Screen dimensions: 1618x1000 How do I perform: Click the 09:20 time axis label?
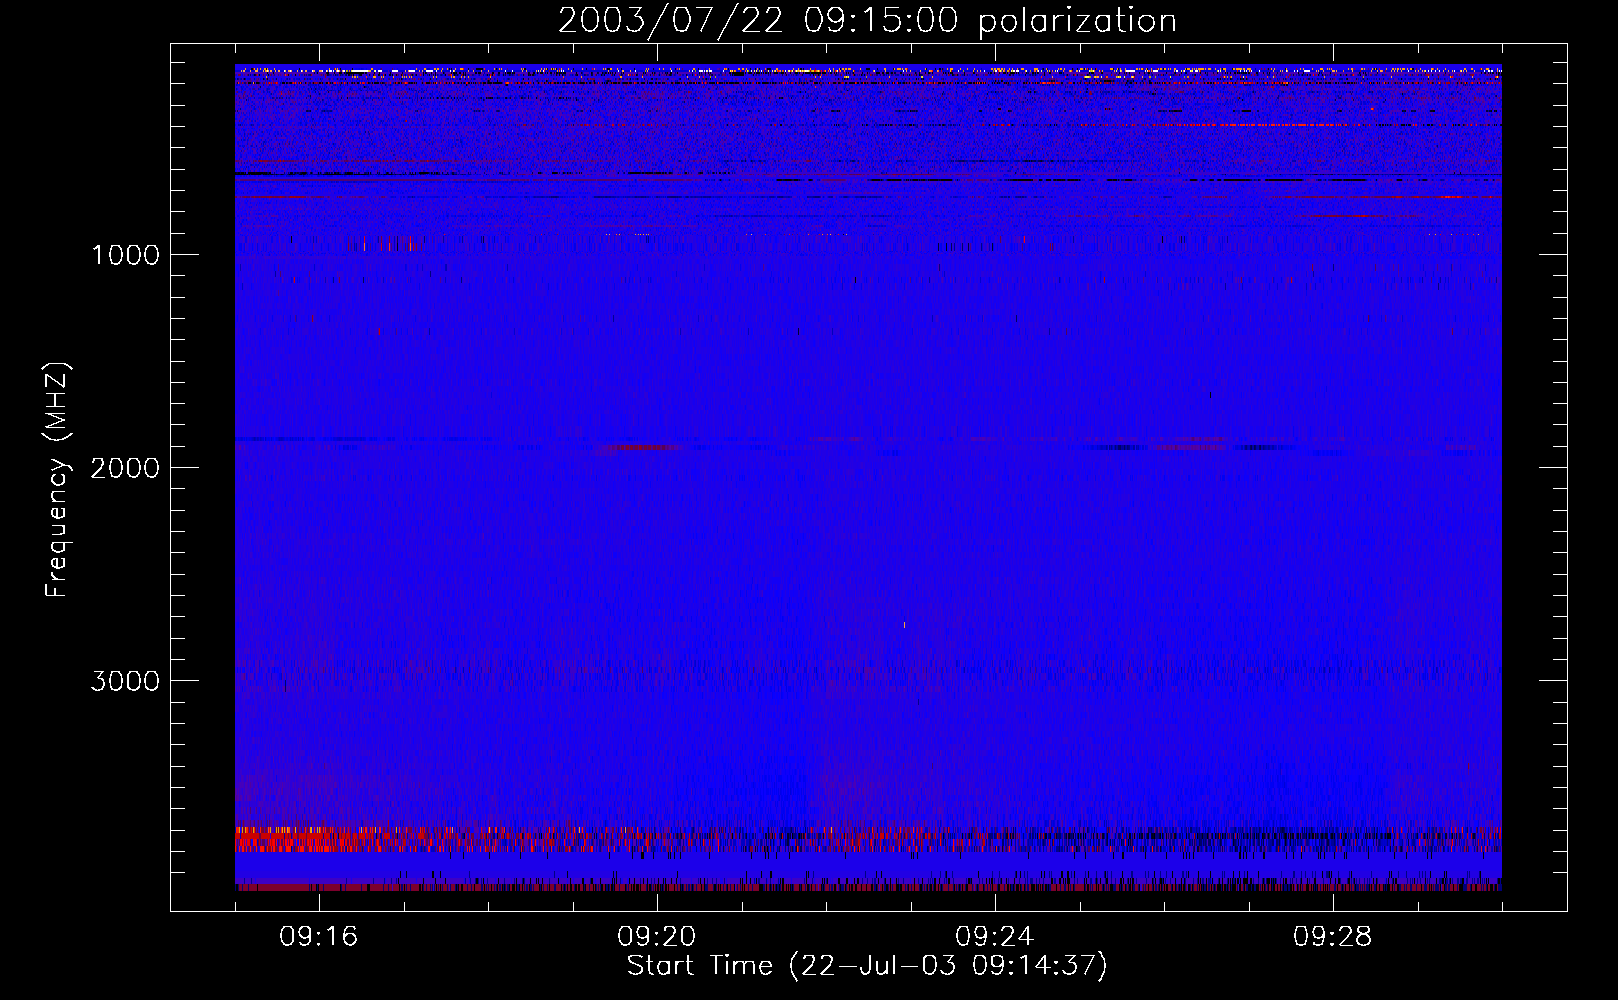click(657, 937)
